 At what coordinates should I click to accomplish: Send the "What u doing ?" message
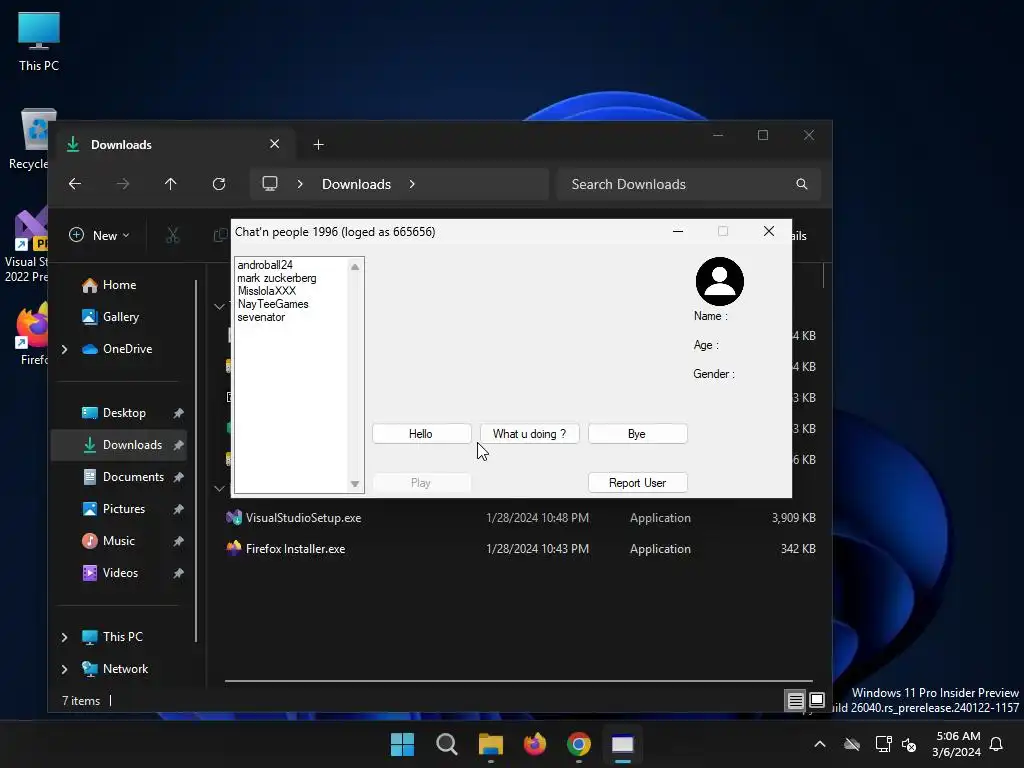(x=530, y=434)
